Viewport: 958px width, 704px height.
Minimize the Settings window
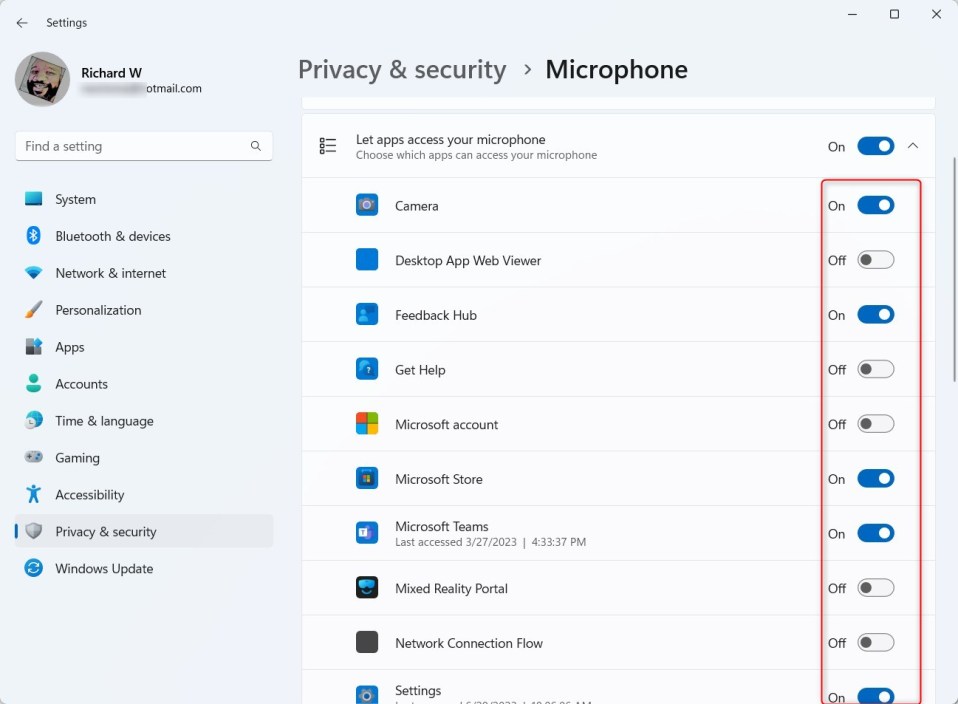coord(852,14)
